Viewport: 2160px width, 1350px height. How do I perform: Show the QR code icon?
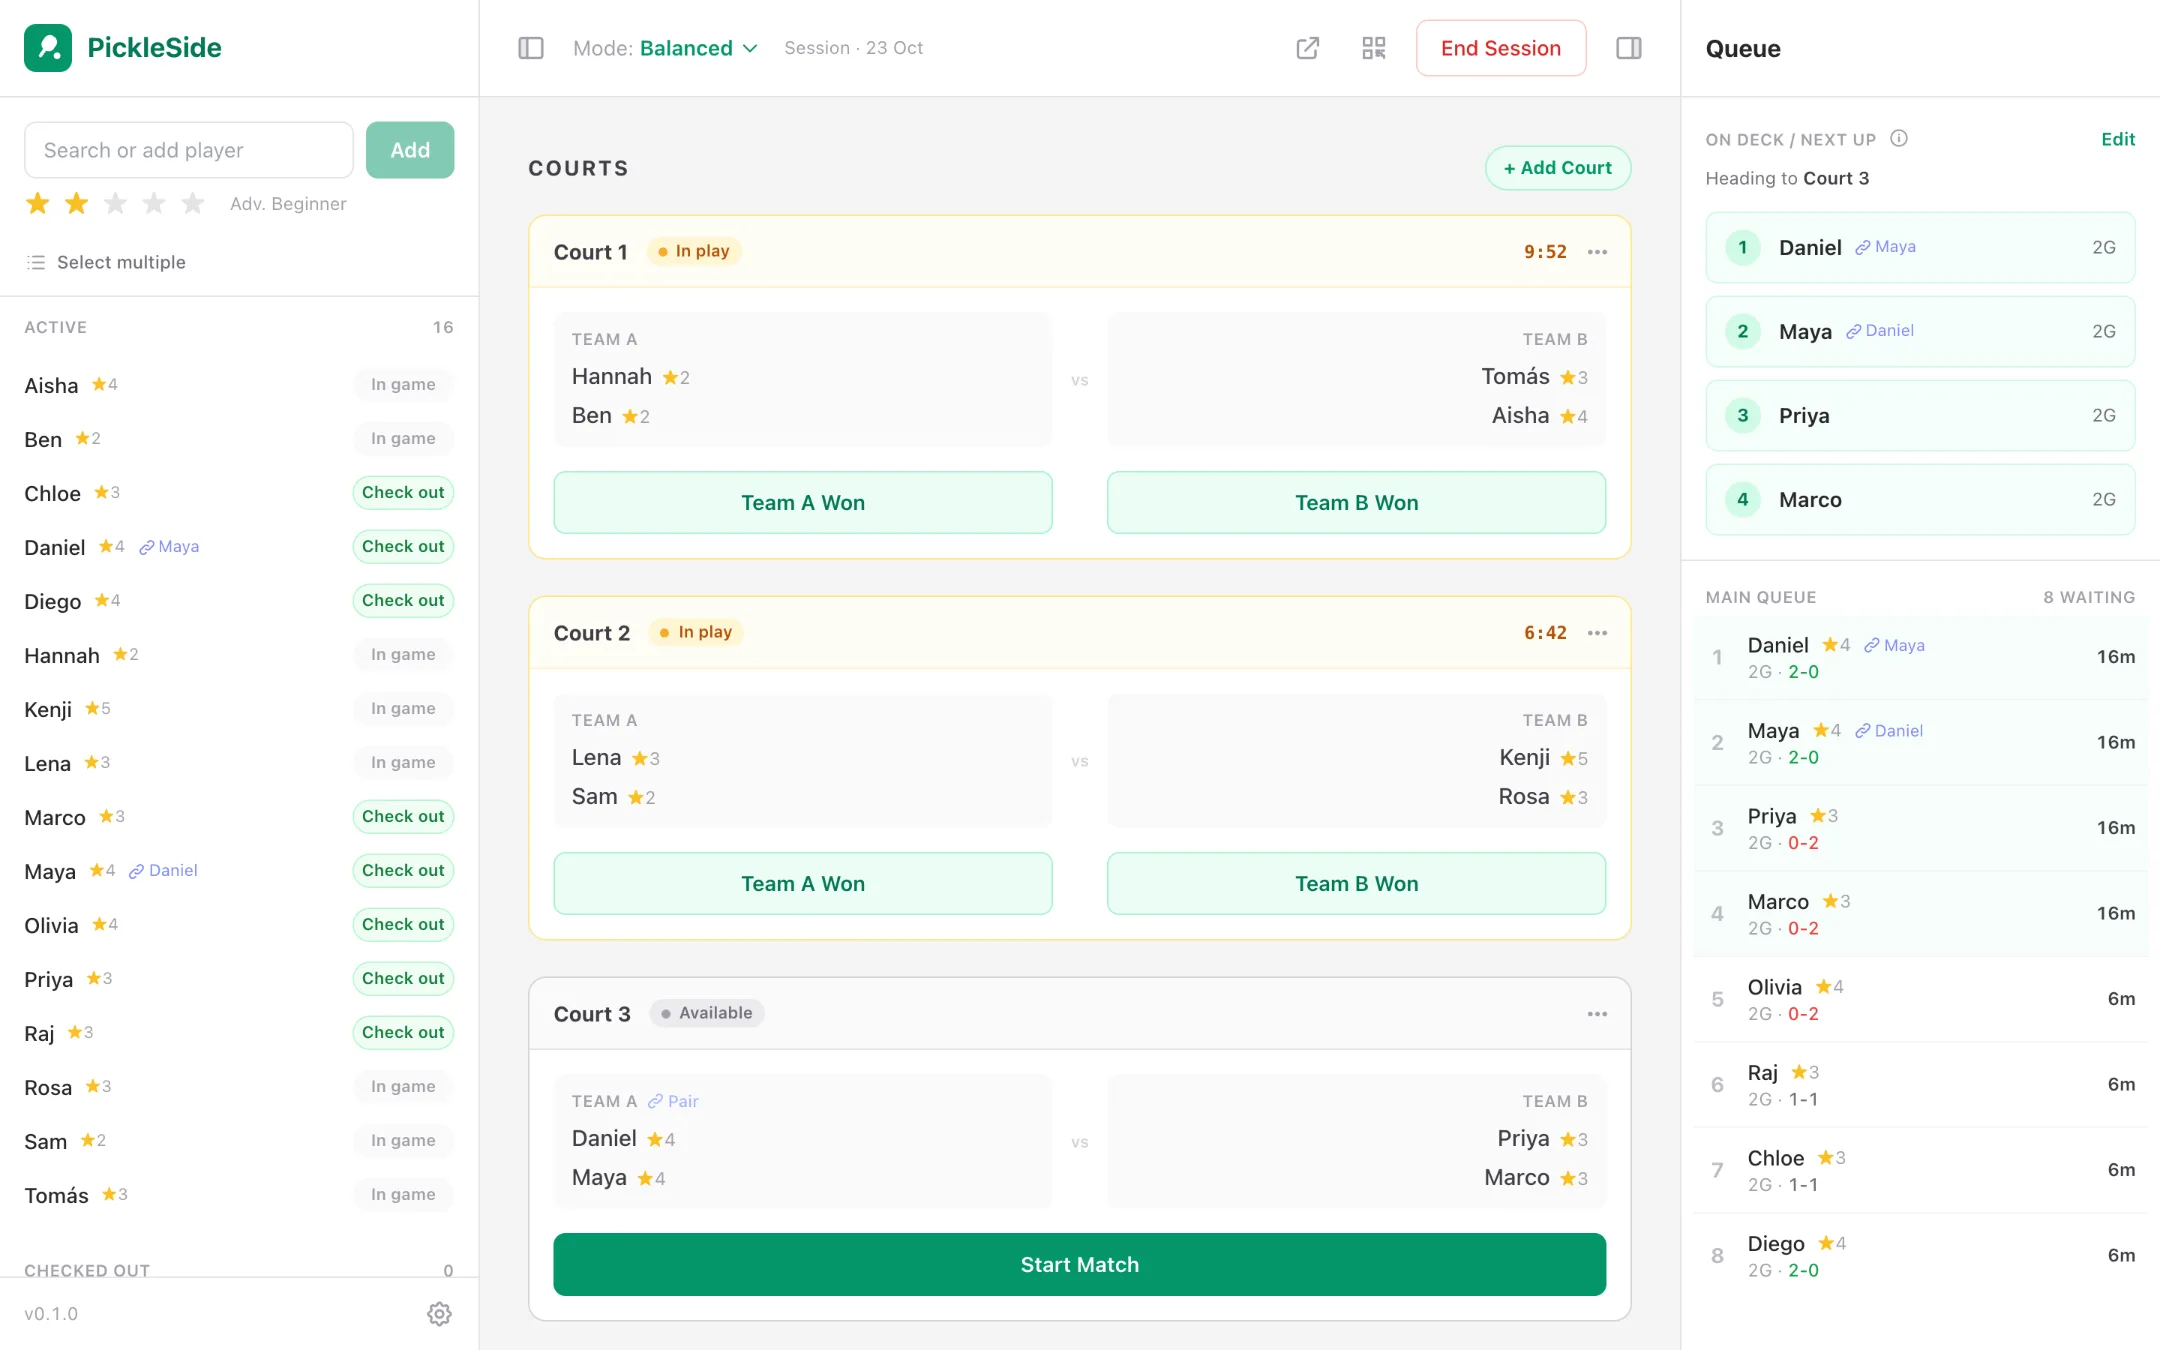(1374, 48)
